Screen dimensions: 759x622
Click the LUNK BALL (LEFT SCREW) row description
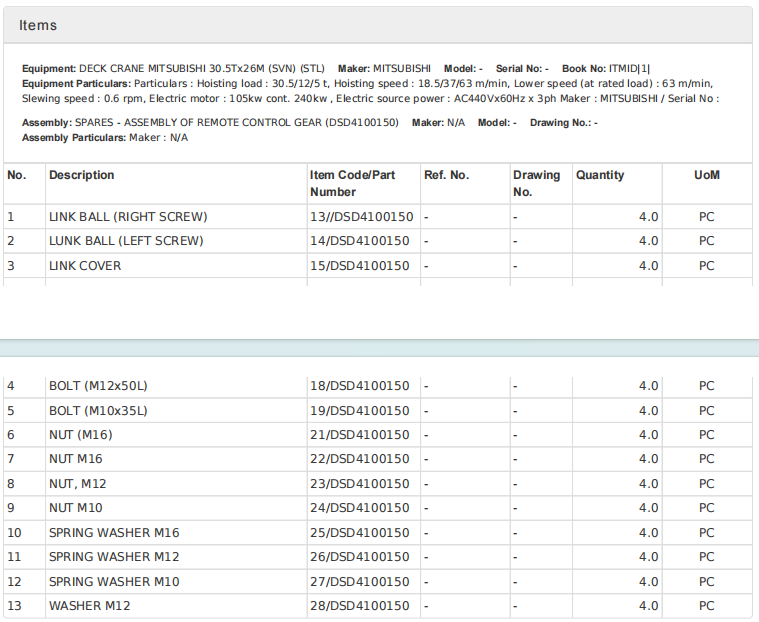point(126,241)
